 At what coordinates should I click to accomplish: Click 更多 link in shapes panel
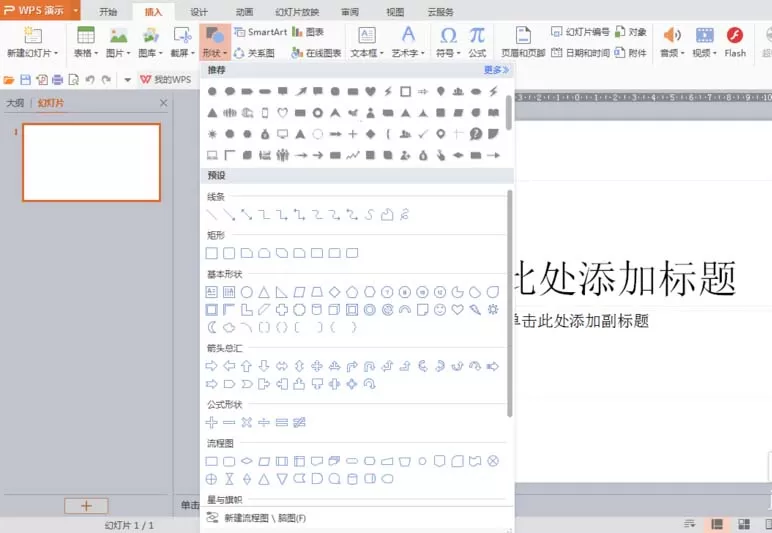496,70
